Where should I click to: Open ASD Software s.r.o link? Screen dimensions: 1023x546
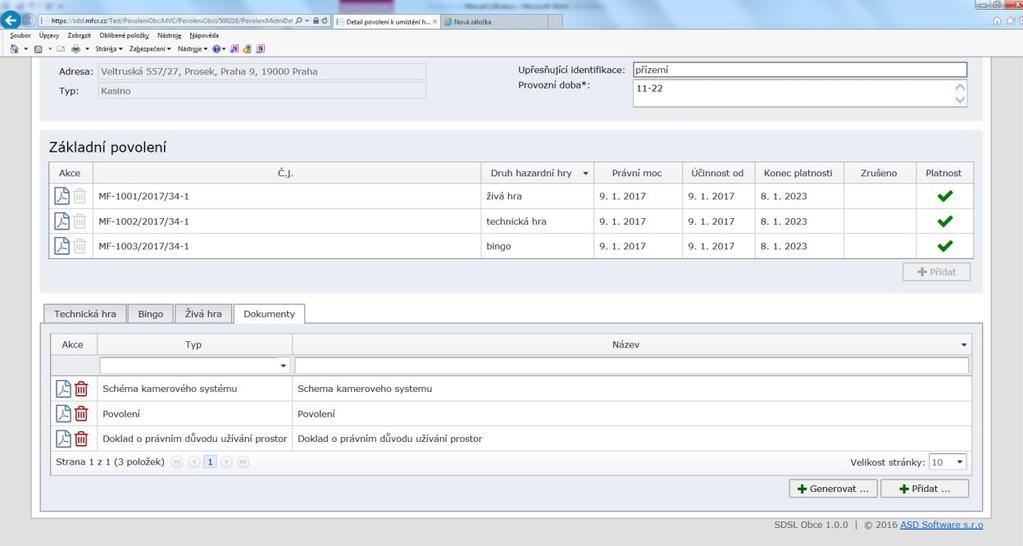coord(941,524)
